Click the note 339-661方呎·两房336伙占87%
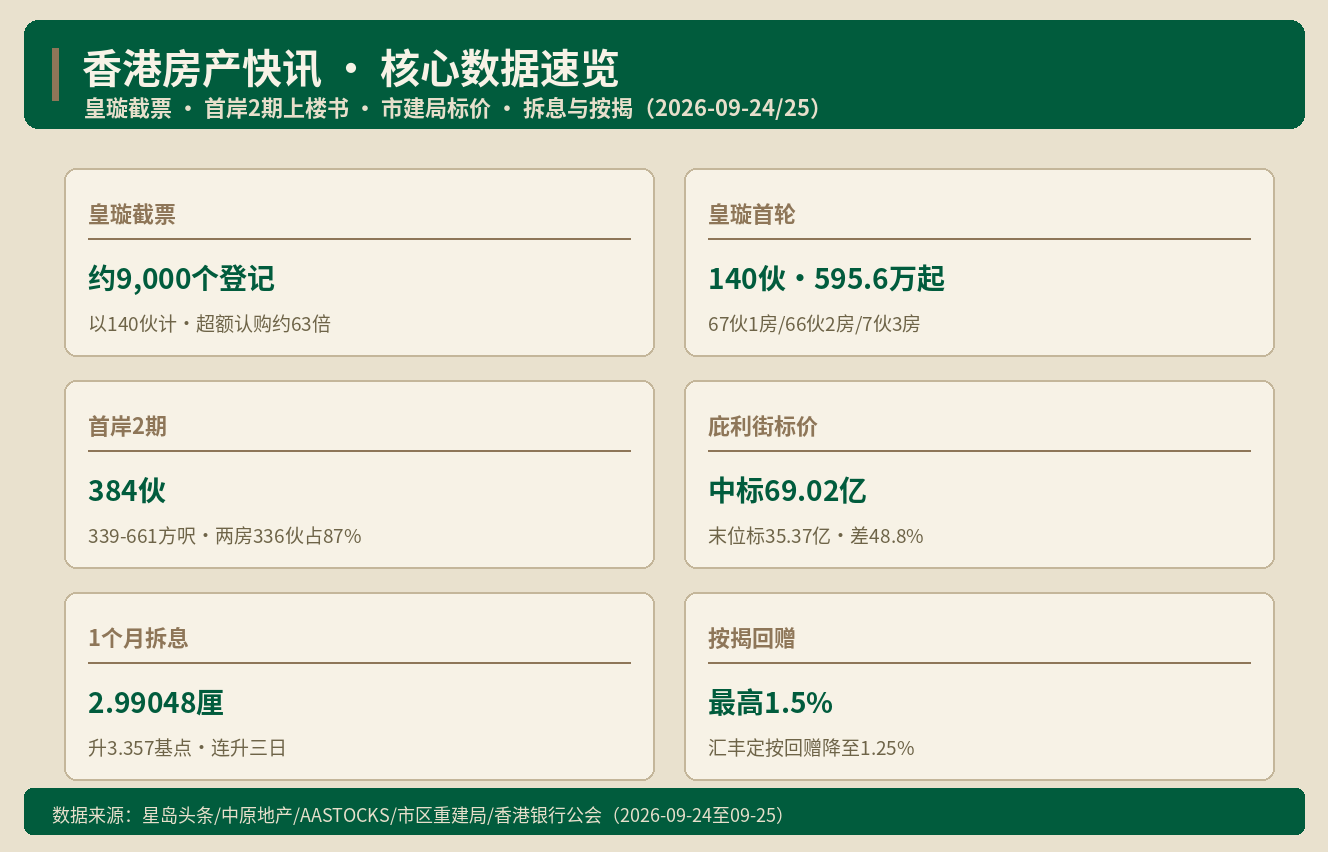1328x852 pixels. 225,536
